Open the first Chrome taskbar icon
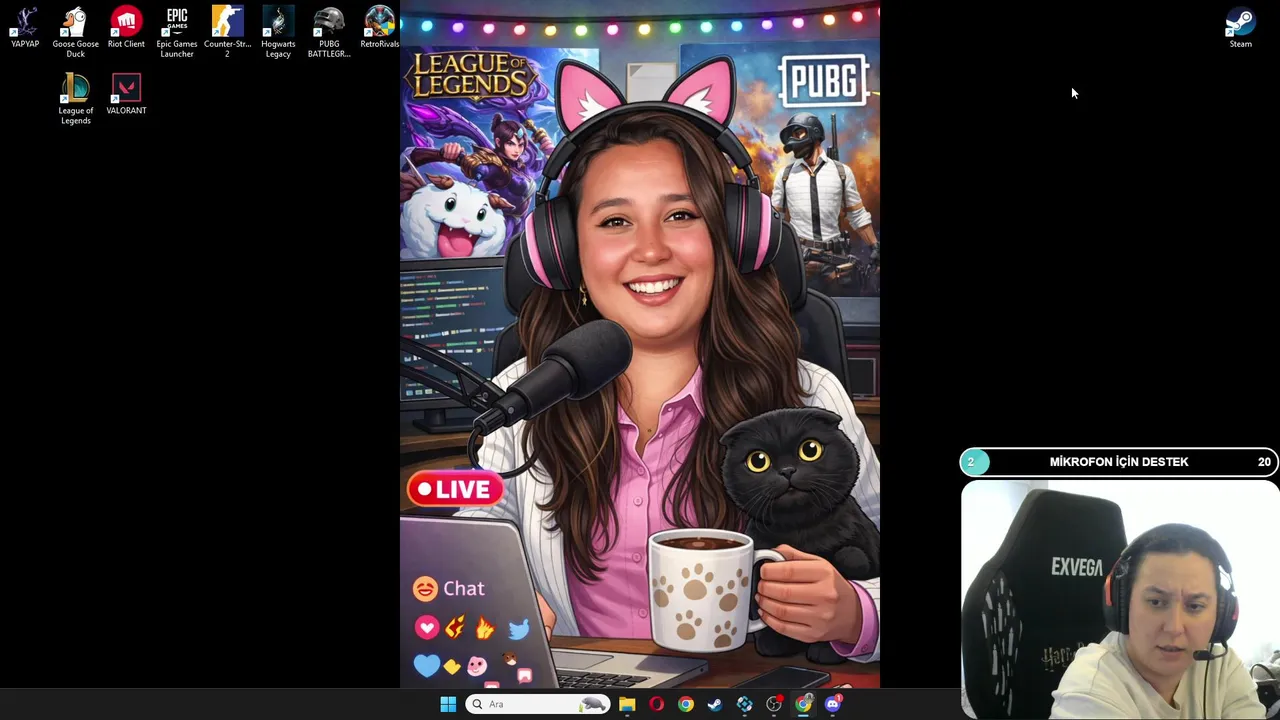 point(685,704)
